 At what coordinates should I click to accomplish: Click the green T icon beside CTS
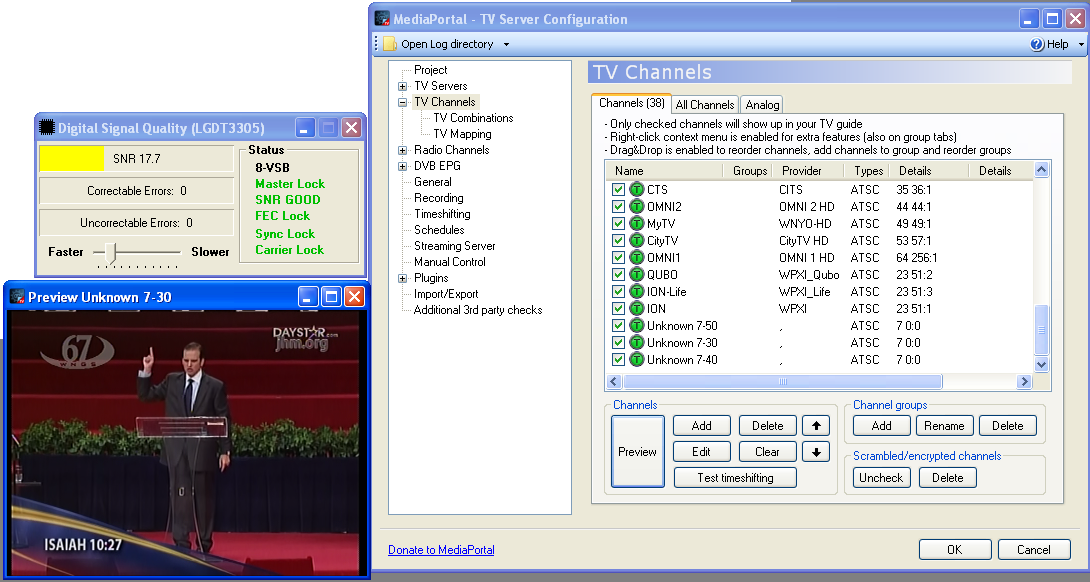coord(637,189)
